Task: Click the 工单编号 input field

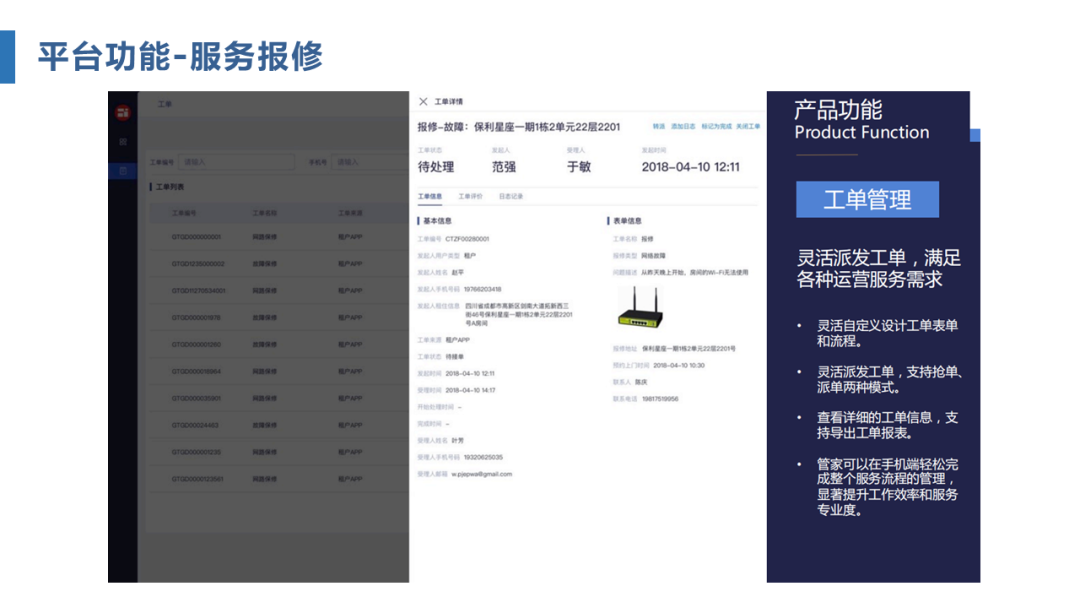Action: [236, 162]
